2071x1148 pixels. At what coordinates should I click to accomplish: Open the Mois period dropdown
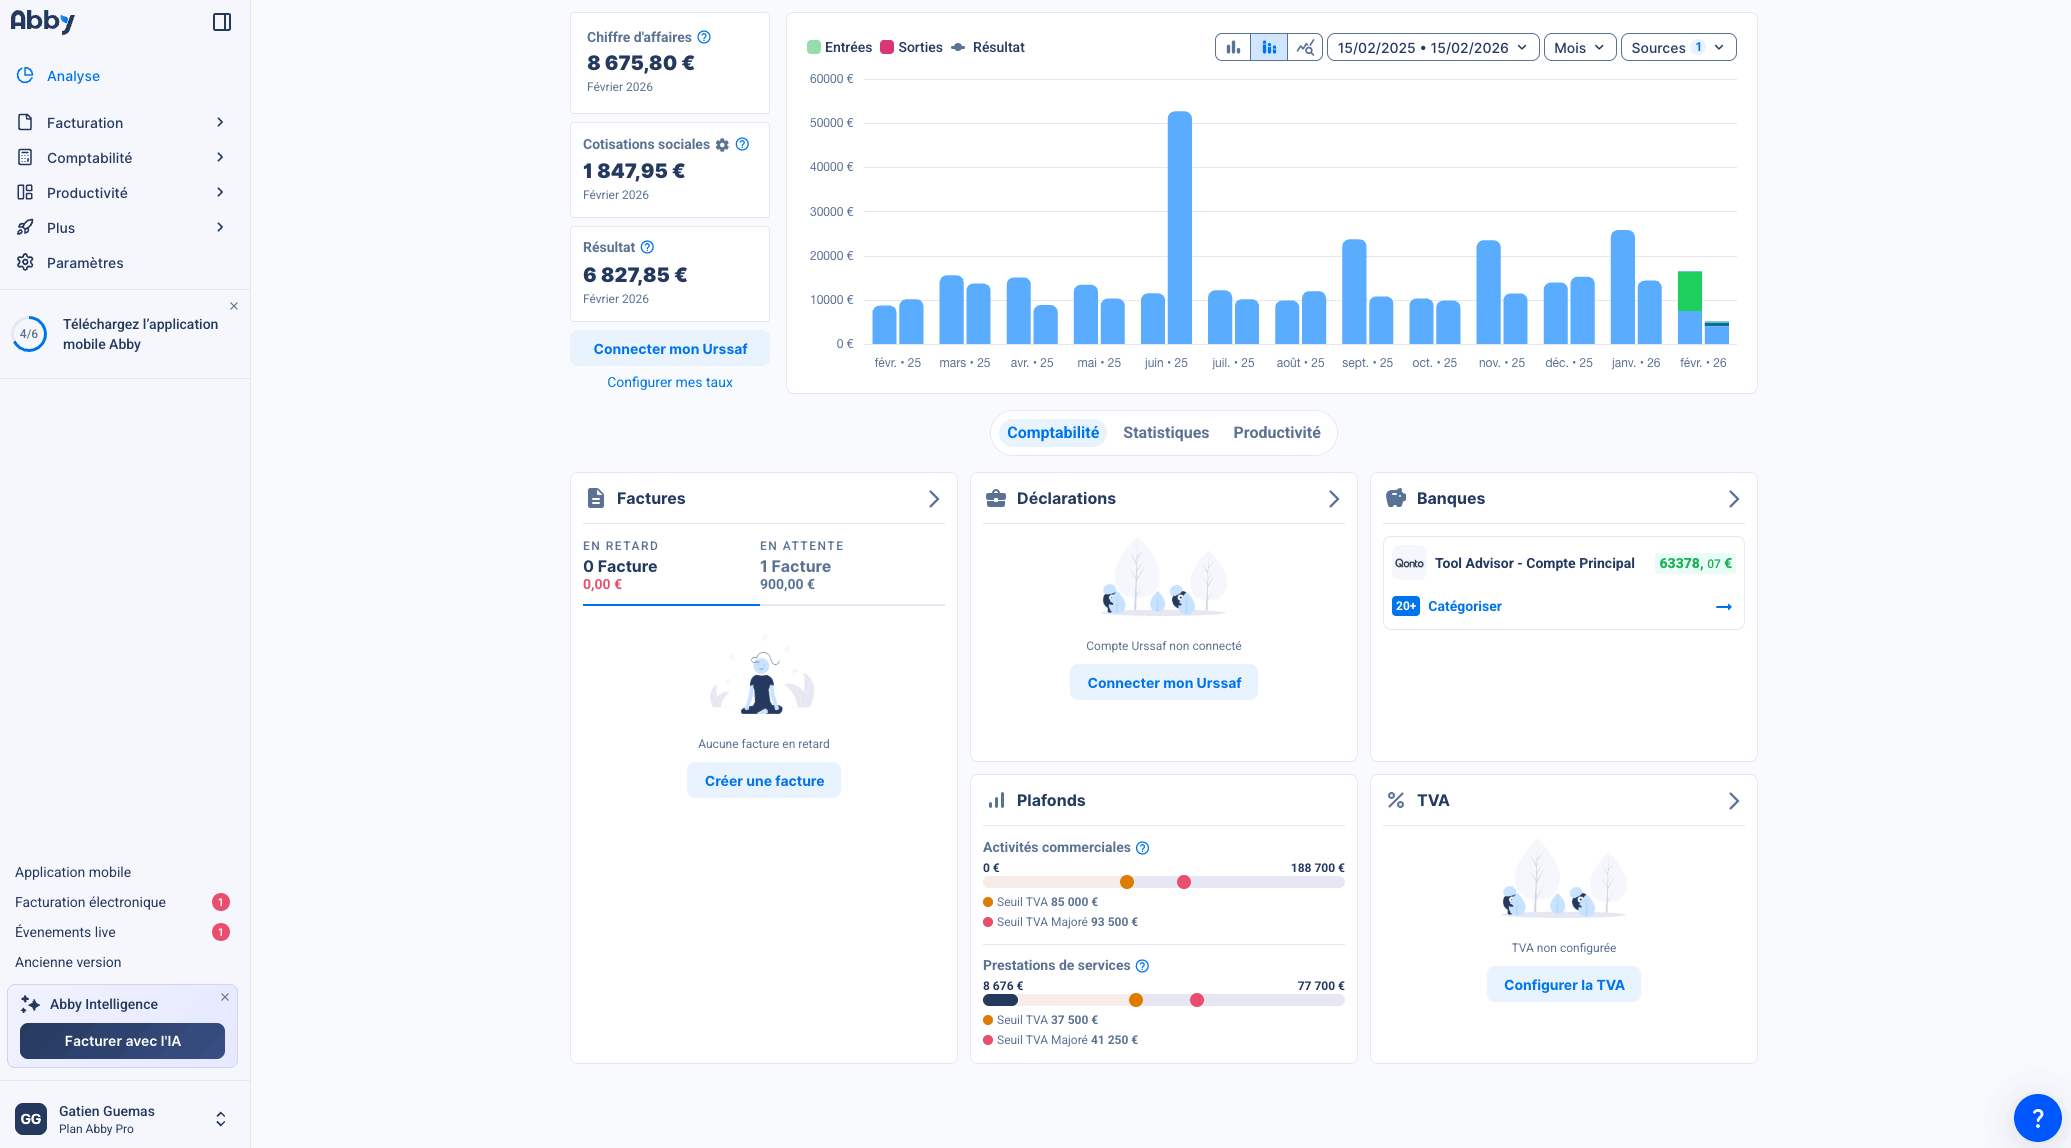point(1579,47)
